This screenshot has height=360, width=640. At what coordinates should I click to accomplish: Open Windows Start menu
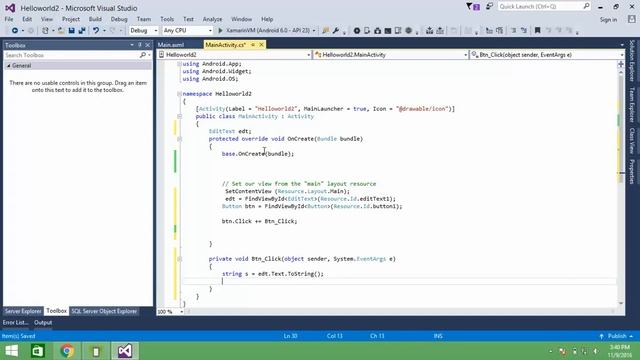pyautogui.click(x=12, y=351)
